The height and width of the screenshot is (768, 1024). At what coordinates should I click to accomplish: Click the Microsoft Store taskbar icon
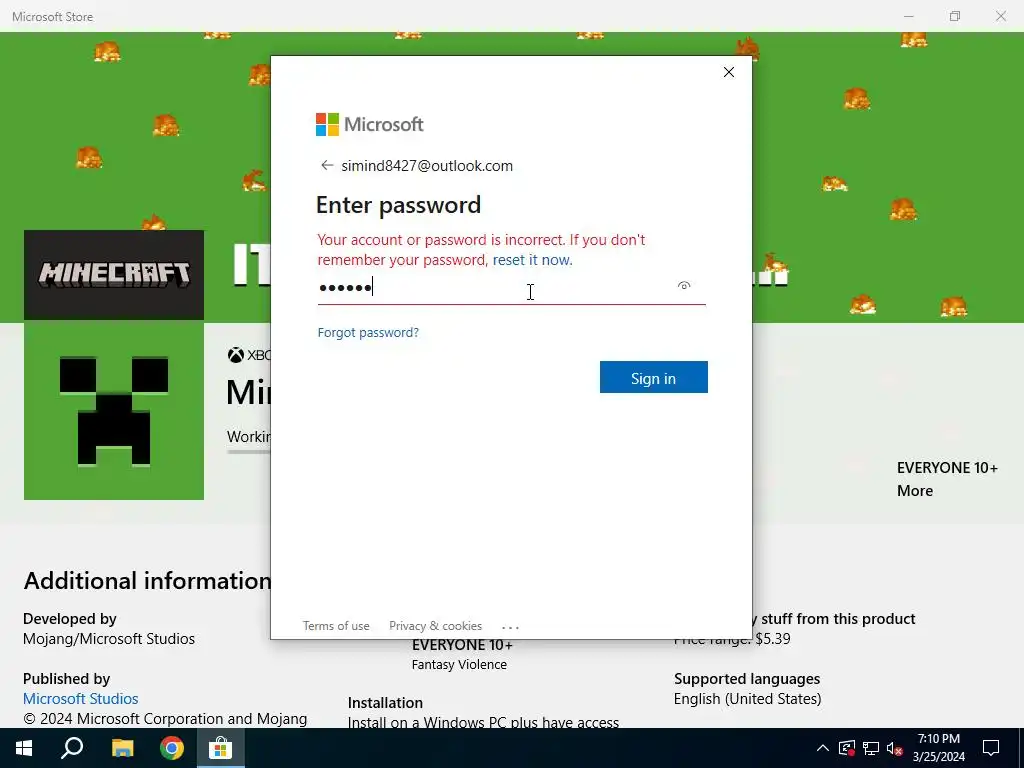[x=221, y=748]
